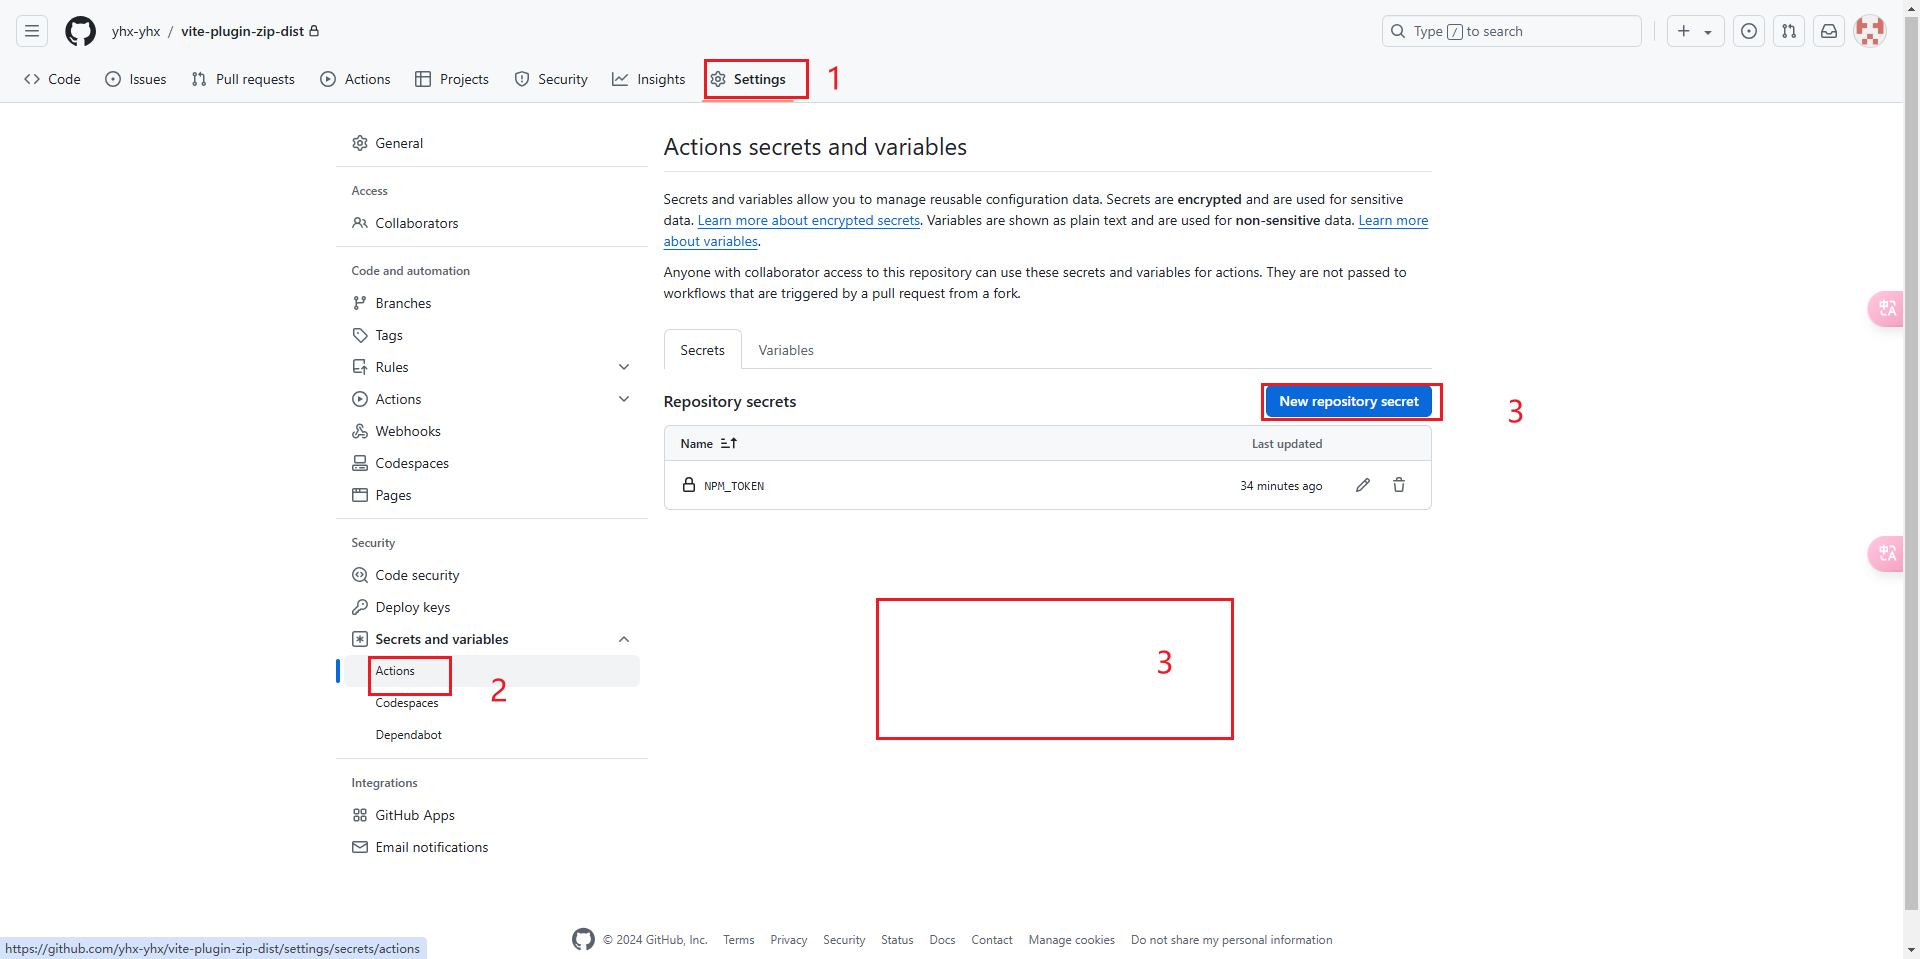Open the issues icon in top-right header

pos(1749,31)
